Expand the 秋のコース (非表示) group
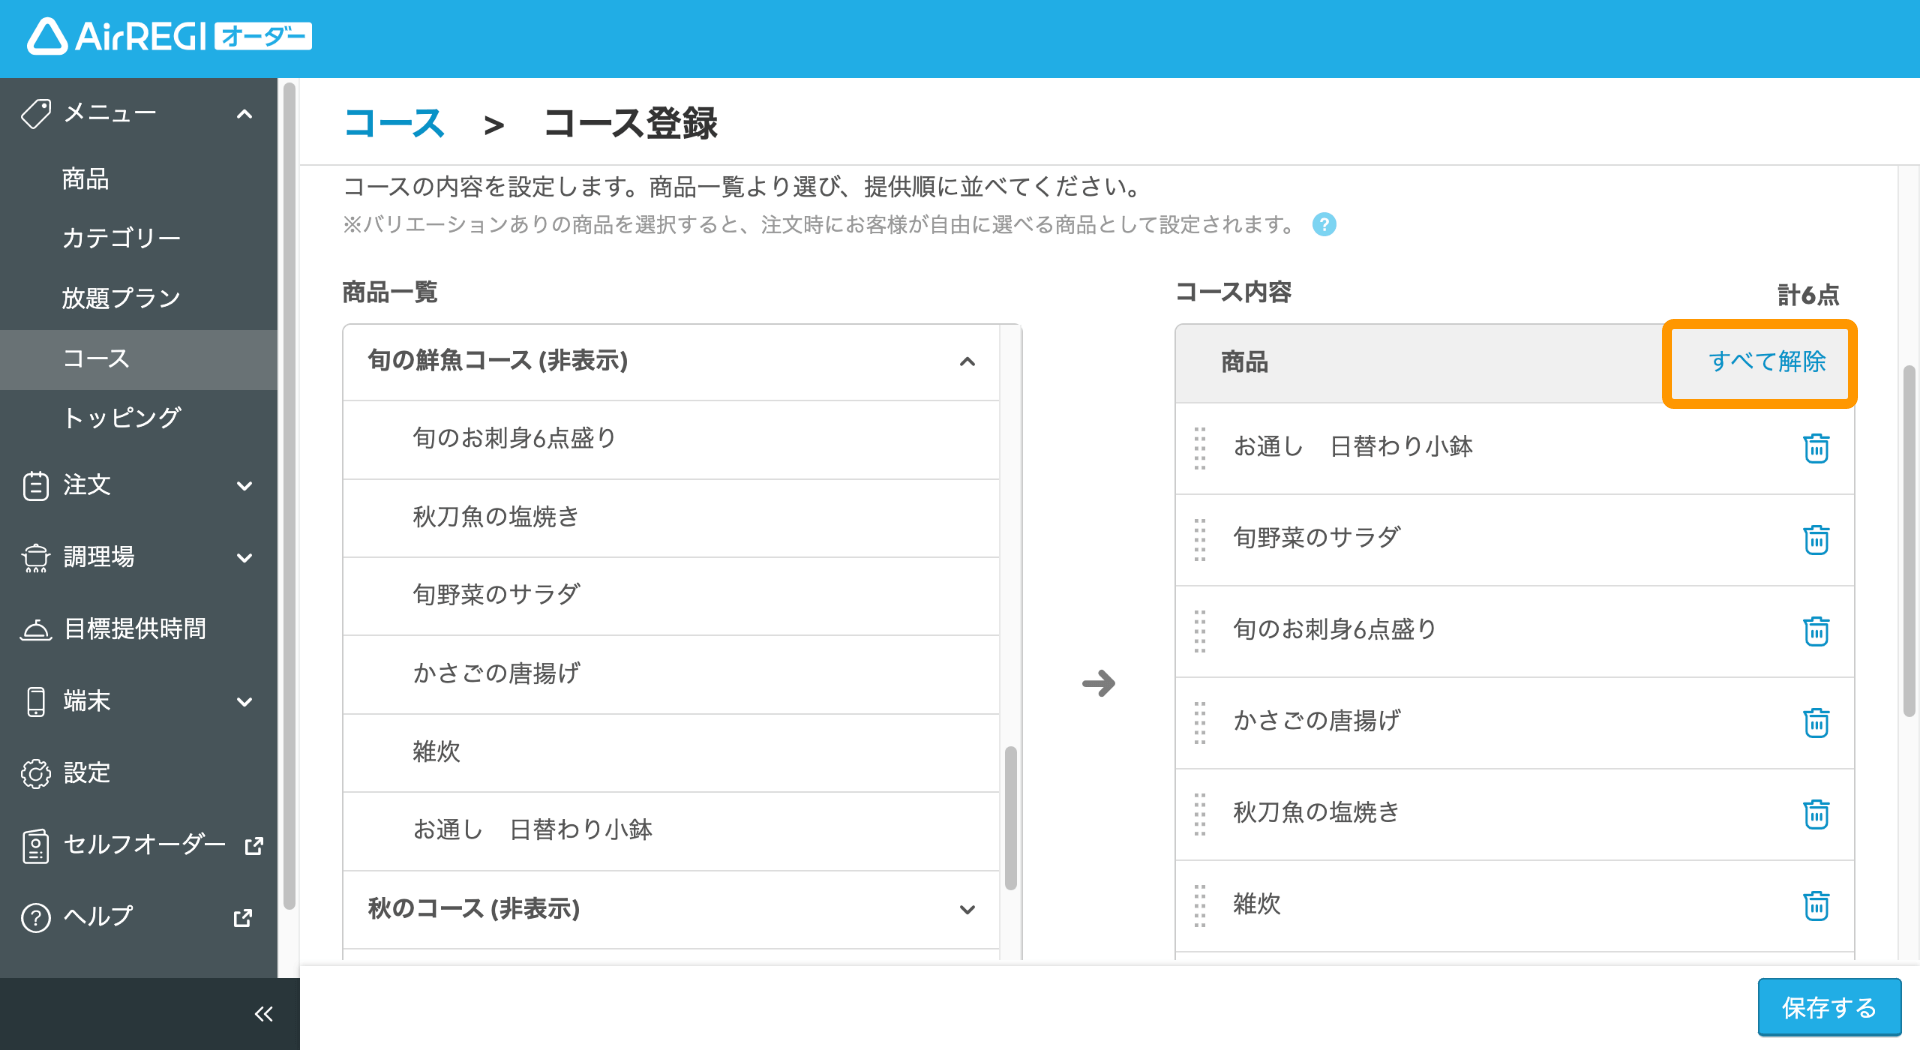The height and width of the screenshot is (1050, 1920). pyautogui.click(x=967, y=909)
